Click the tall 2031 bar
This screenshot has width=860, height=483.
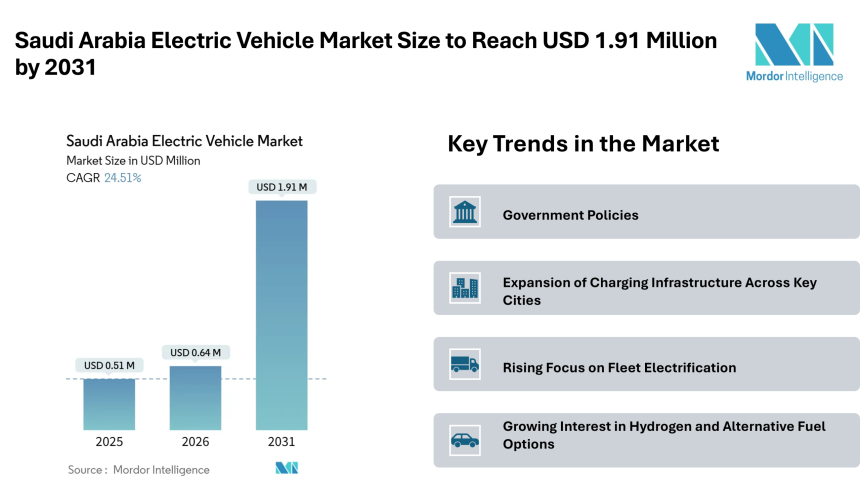281,315
